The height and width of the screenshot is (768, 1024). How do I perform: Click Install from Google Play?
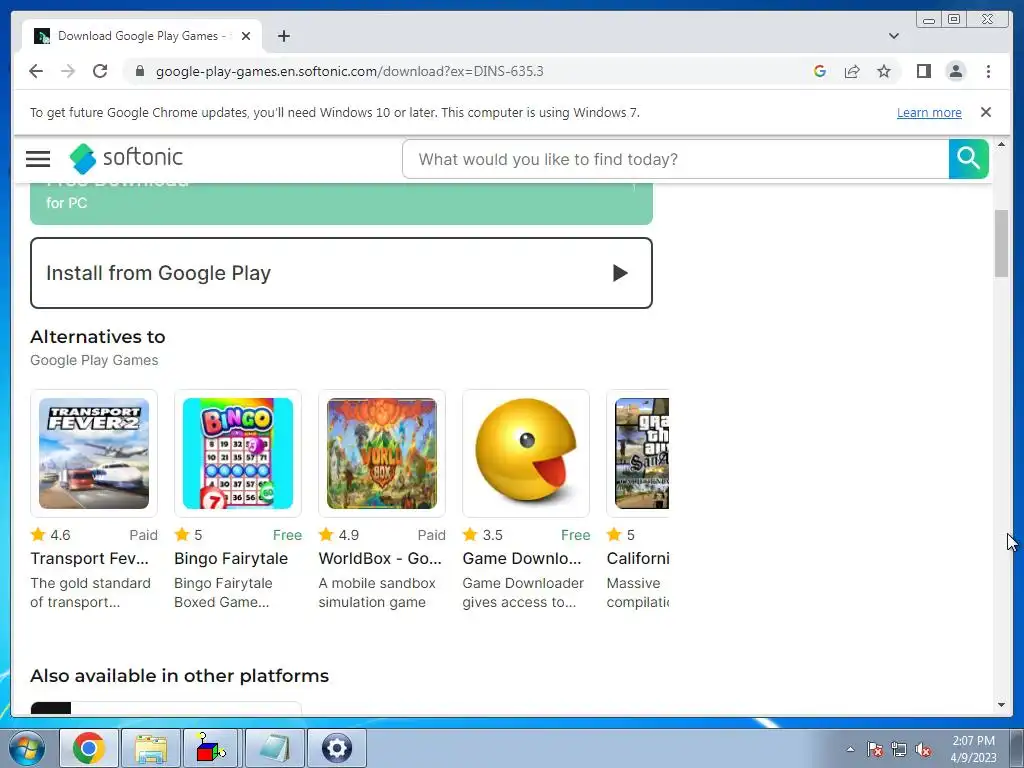[x=341, y=273]
